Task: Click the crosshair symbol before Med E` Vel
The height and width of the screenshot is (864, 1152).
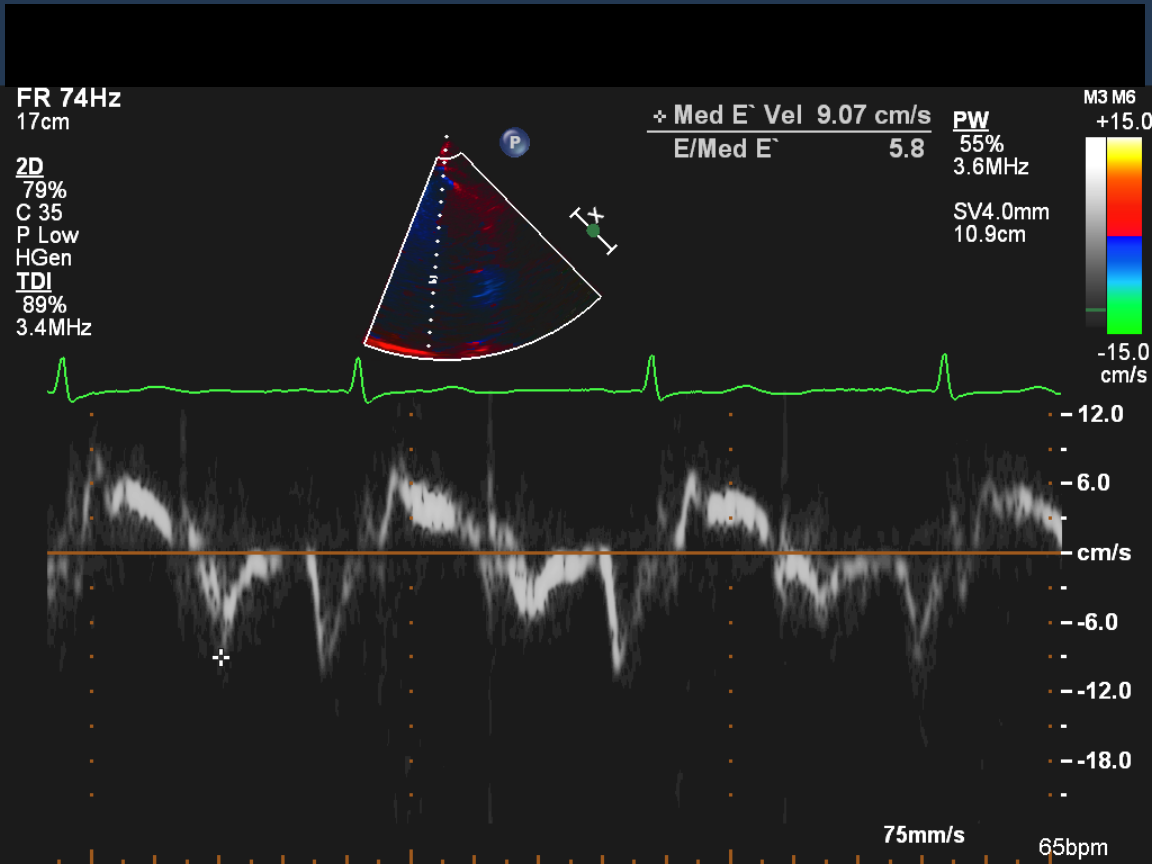Action: pyautogui.click(x=660, y=116)
